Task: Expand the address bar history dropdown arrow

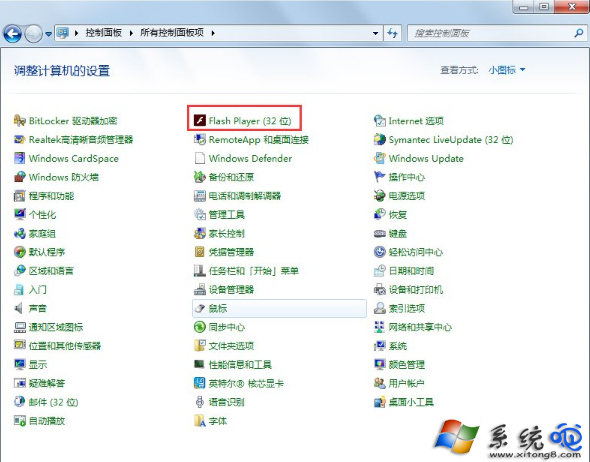Action: pyautogui.click(x=375, y=33)
